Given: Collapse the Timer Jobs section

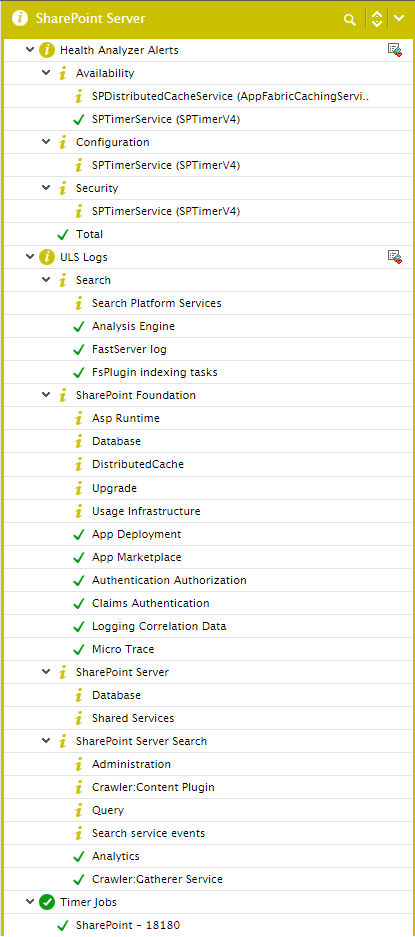Looking at the screenshot, I should (x=30, y=902).
